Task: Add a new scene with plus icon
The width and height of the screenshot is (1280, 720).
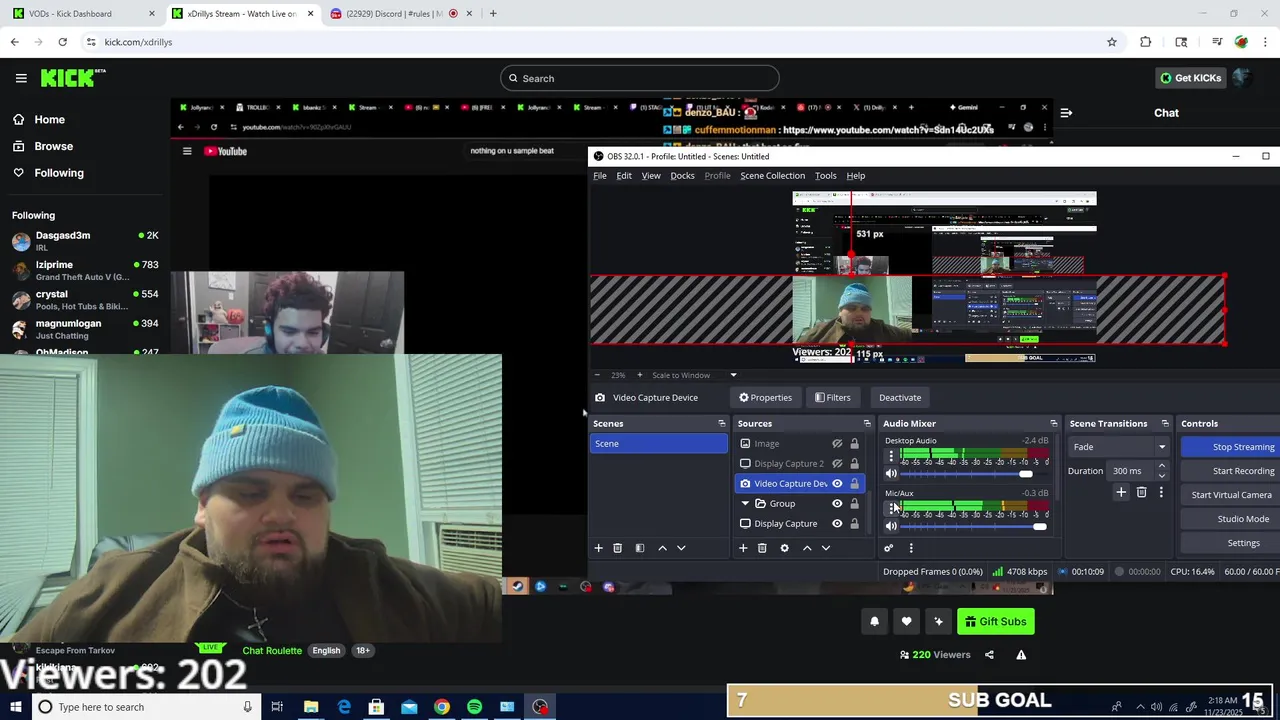Action: pos(598,548)
